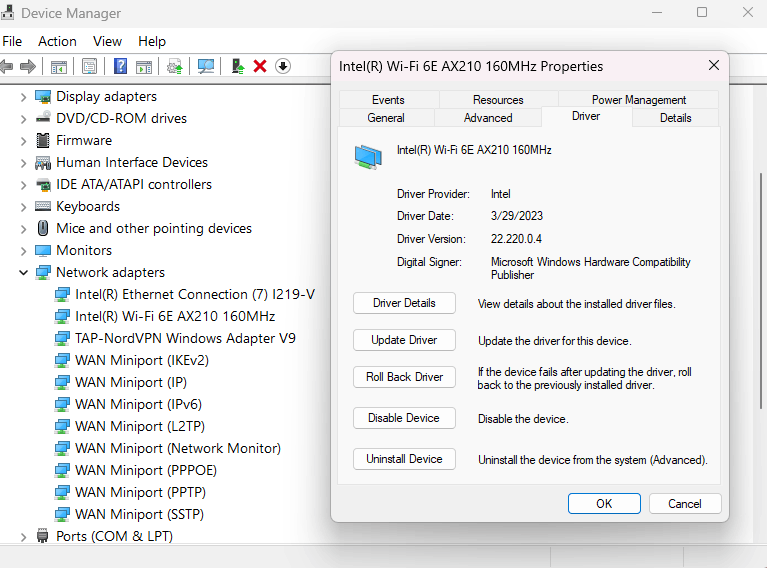The image size is (767, 568).
Task: Click the Intel Ethernet Connection I219-V icon
Action: (x=62, y=295)
